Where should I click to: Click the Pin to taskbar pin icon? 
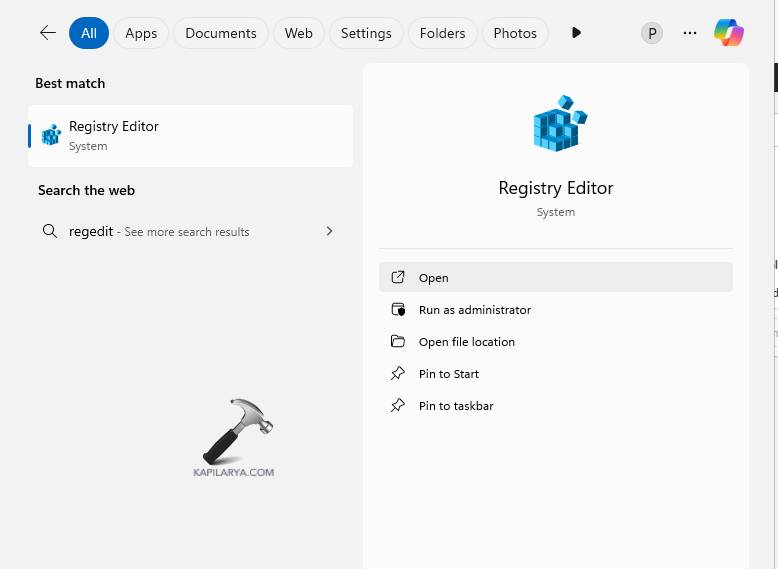tap(398, 406)
